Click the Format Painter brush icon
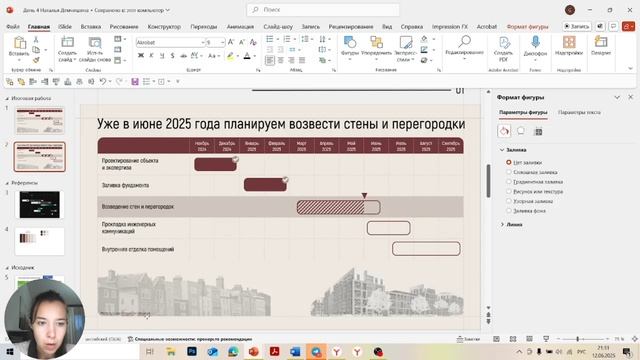The image size is (640, 360). (x=36, y=60)
